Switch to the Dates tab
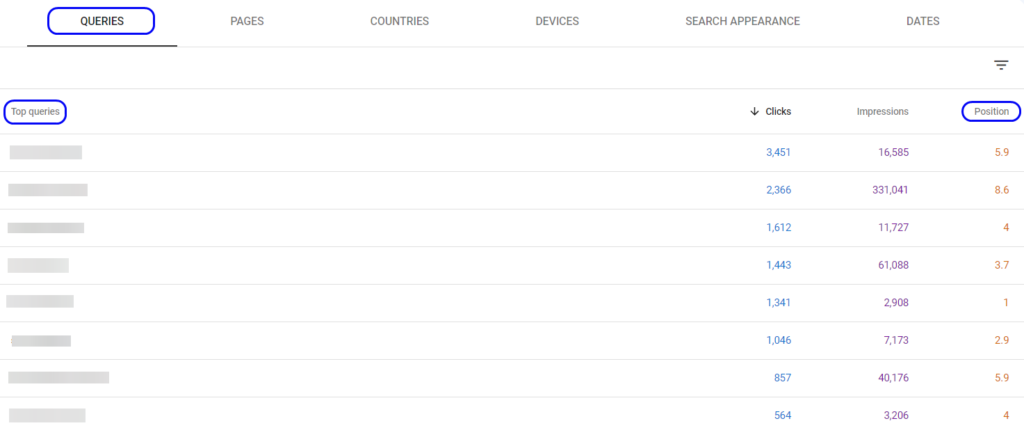The width and height of the screenshot is (1024, 428). [922, 21]
